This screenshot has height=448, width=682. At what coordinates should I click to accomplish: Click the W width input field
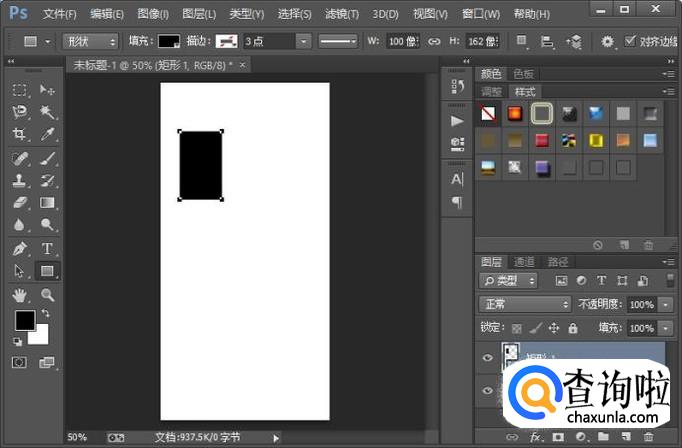point(403,42)
